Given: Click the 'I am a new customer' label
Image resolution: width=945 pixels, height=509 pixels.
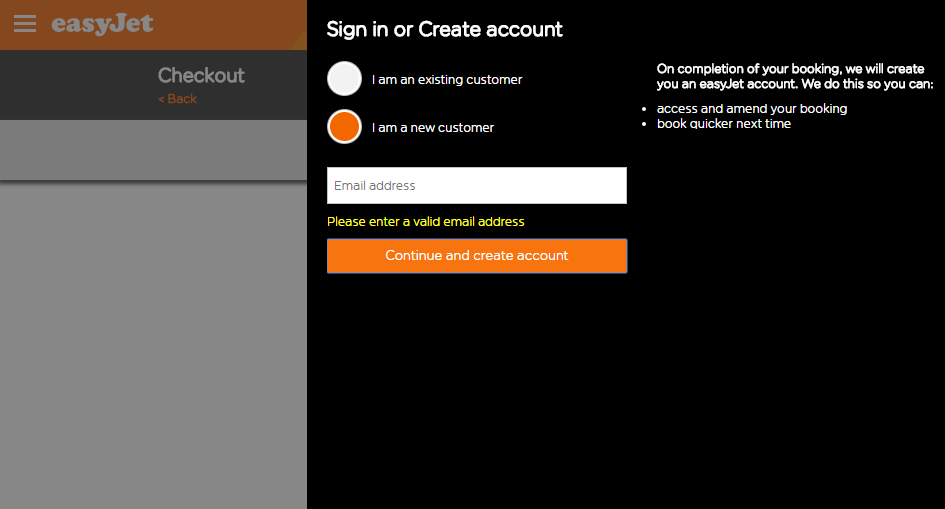Looking at the screenshot, I should [433, 128].
